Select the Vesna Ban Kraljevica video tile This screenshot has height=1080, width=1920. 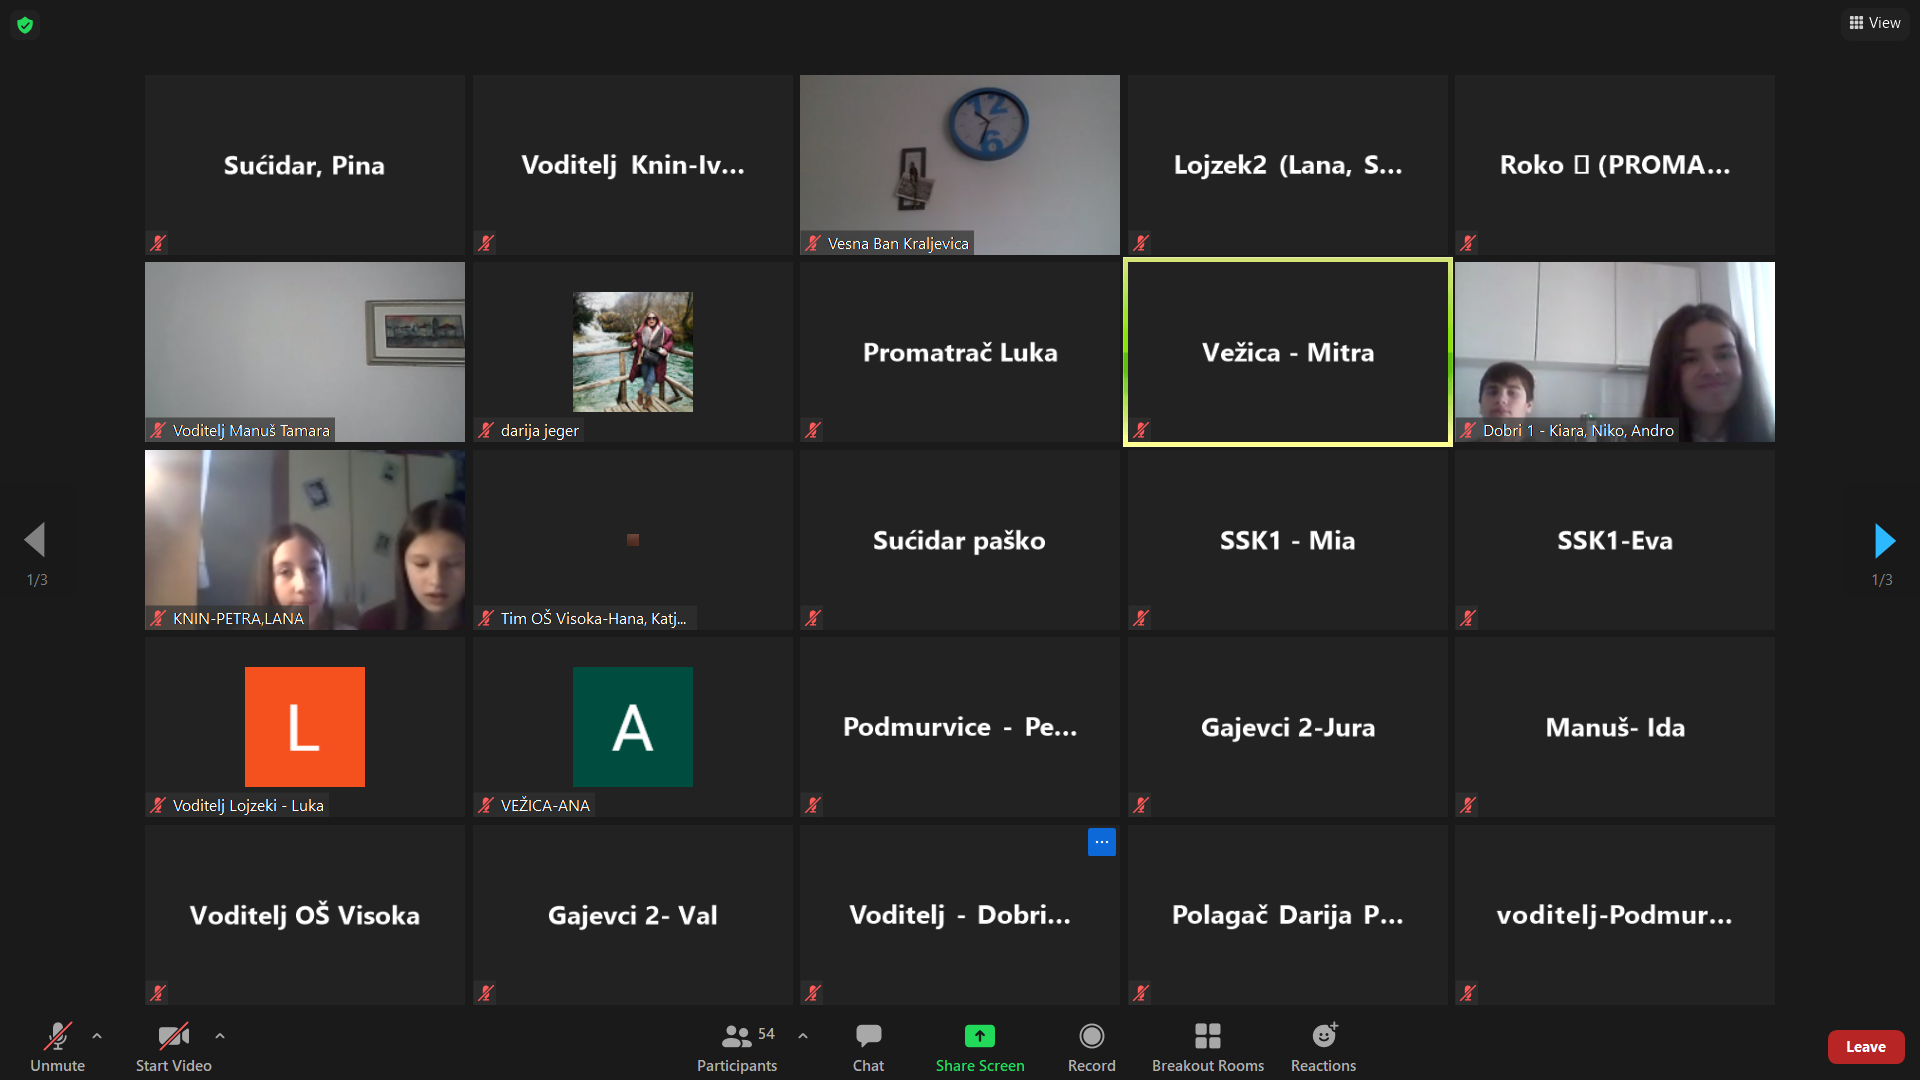960,165
